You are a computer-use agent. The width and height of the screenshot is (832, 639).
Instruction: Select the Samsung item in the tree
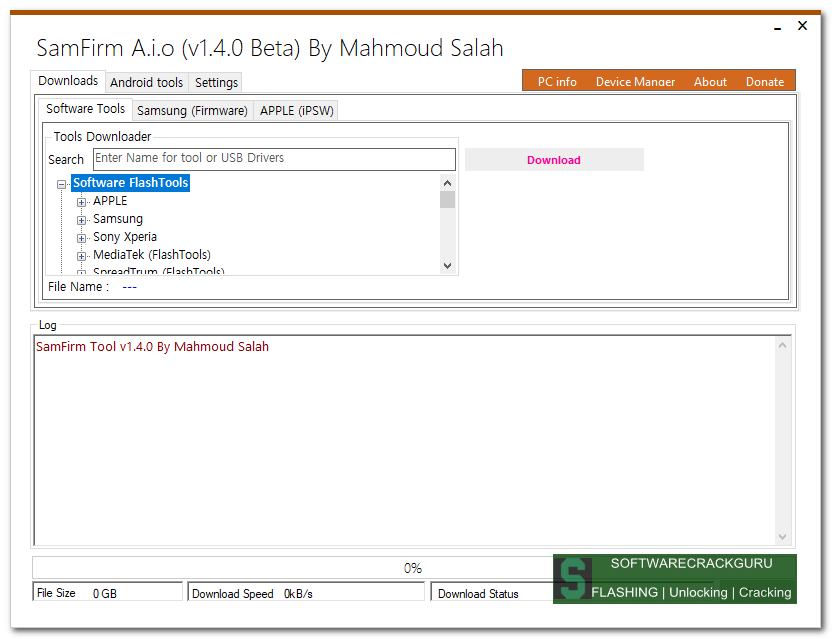tap(118, 219)
